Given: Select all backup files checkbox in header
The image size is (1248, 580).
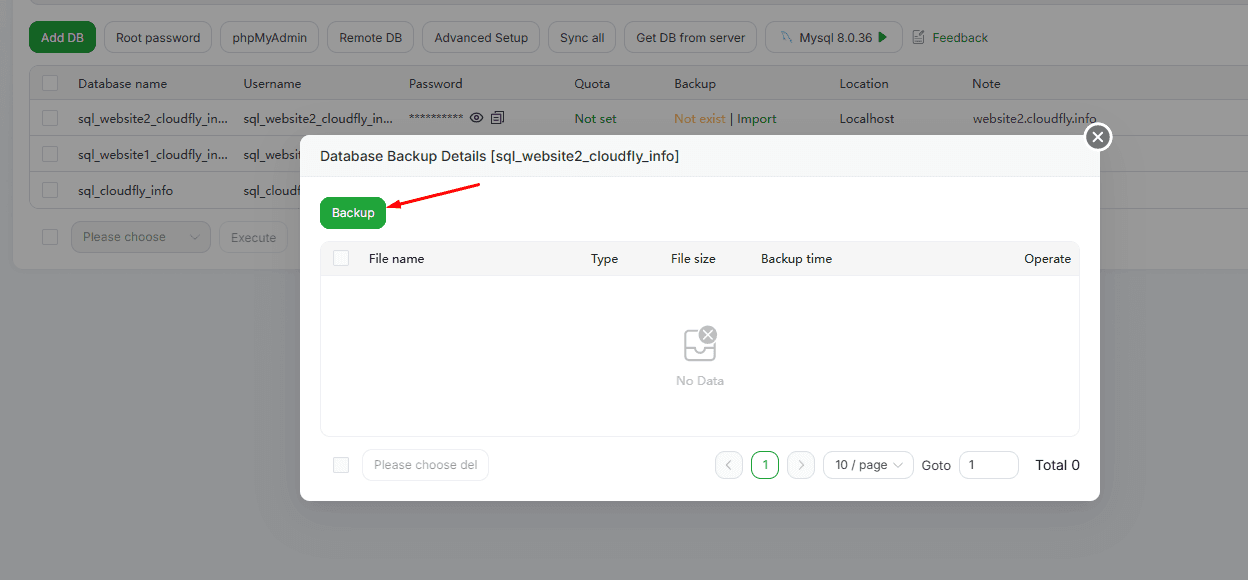Looking at the screenshot, I should [x=341, y=258].
